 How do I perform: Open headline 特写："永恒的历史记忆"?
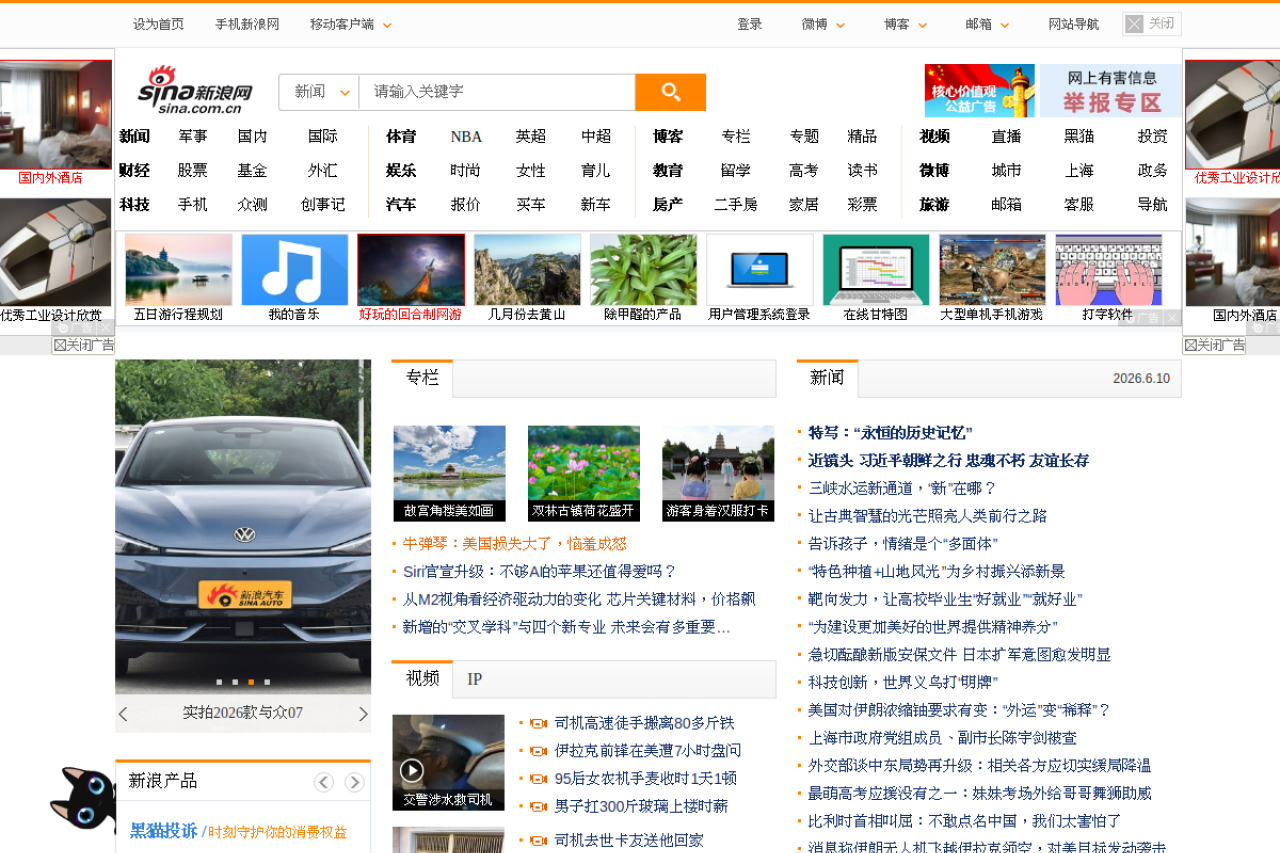890,433
